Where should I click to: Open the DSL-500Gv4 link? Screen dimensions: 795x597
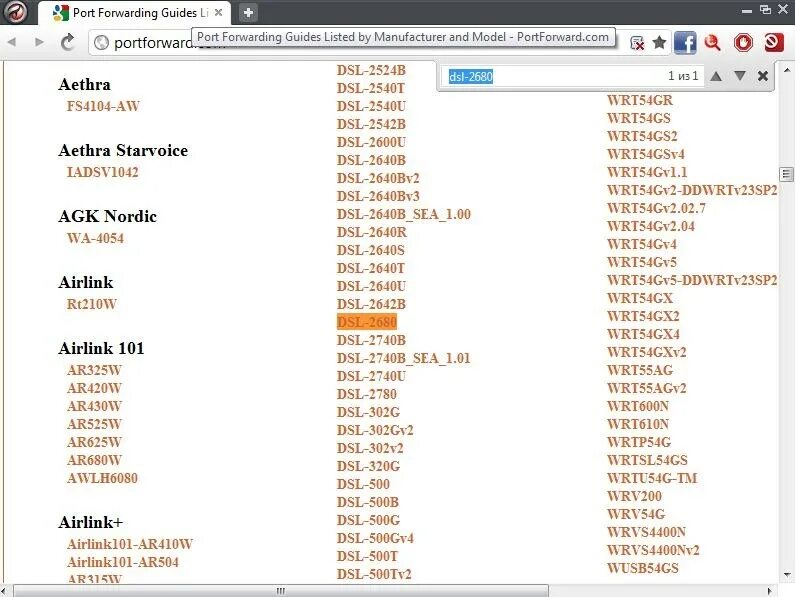375,538
